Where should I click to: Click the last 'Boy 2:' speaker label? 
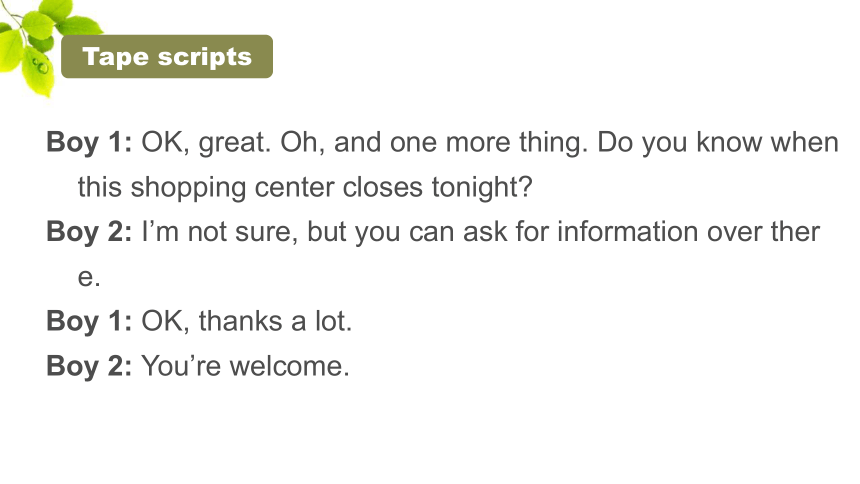pos(89,366)
